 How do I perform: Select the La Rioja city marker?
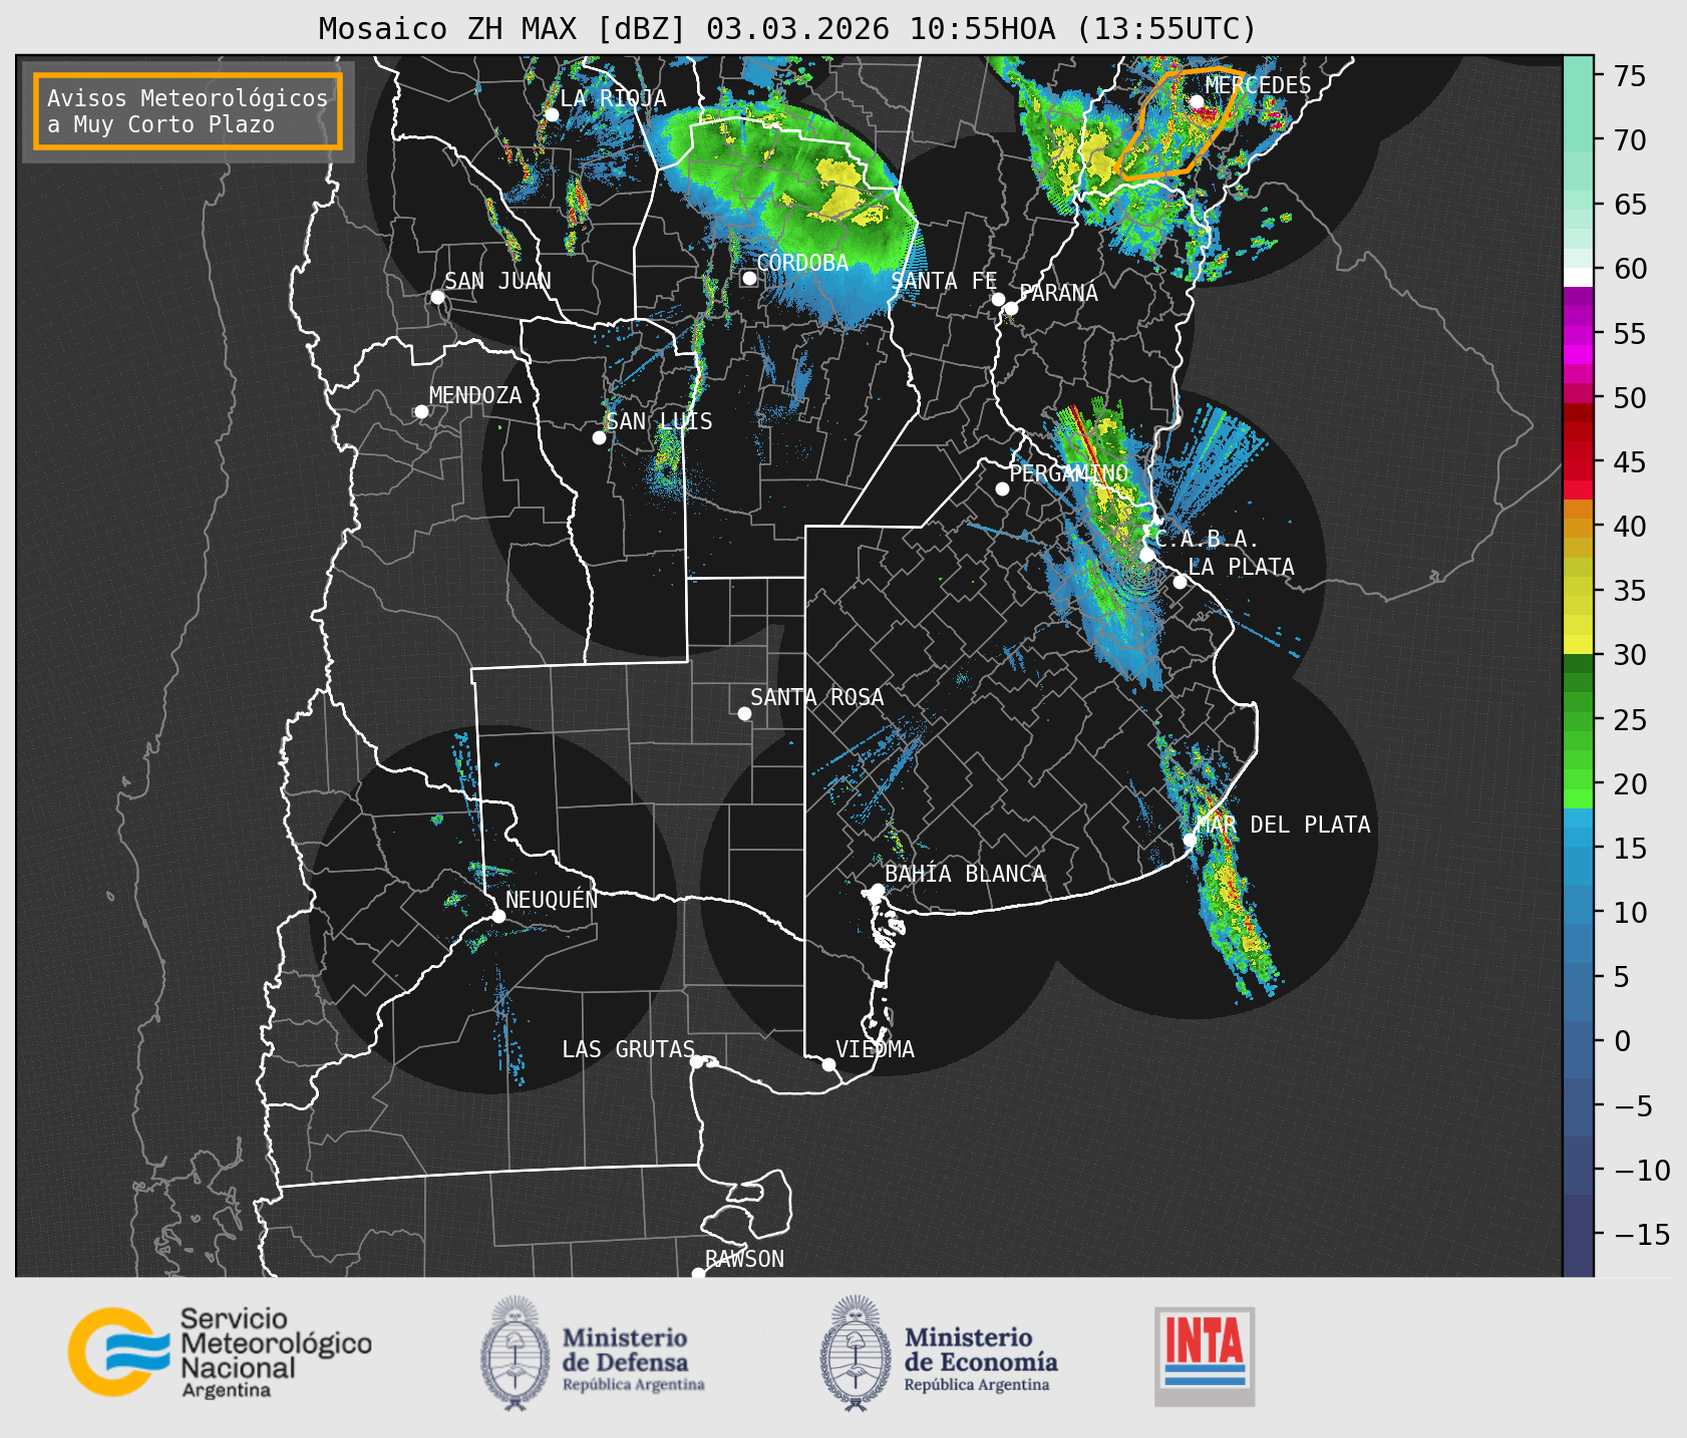point(551,114)
